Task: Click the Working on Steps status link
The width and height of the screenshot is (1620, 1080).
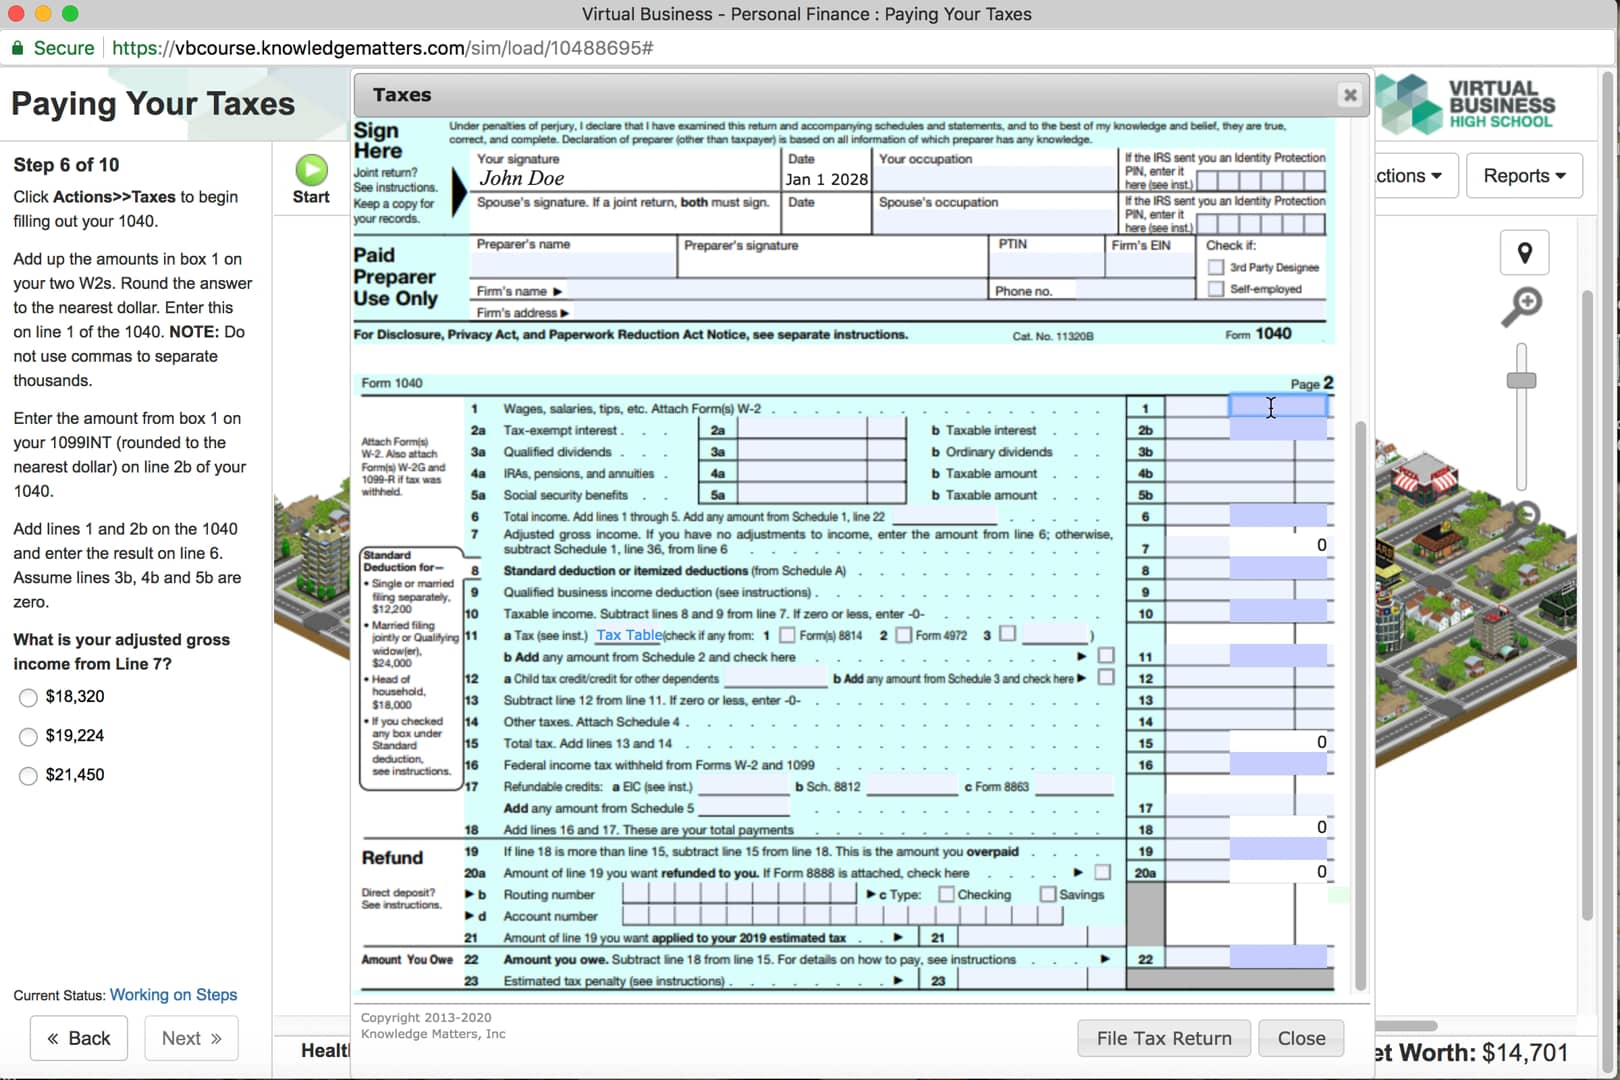Action: (x=173, y=995)
